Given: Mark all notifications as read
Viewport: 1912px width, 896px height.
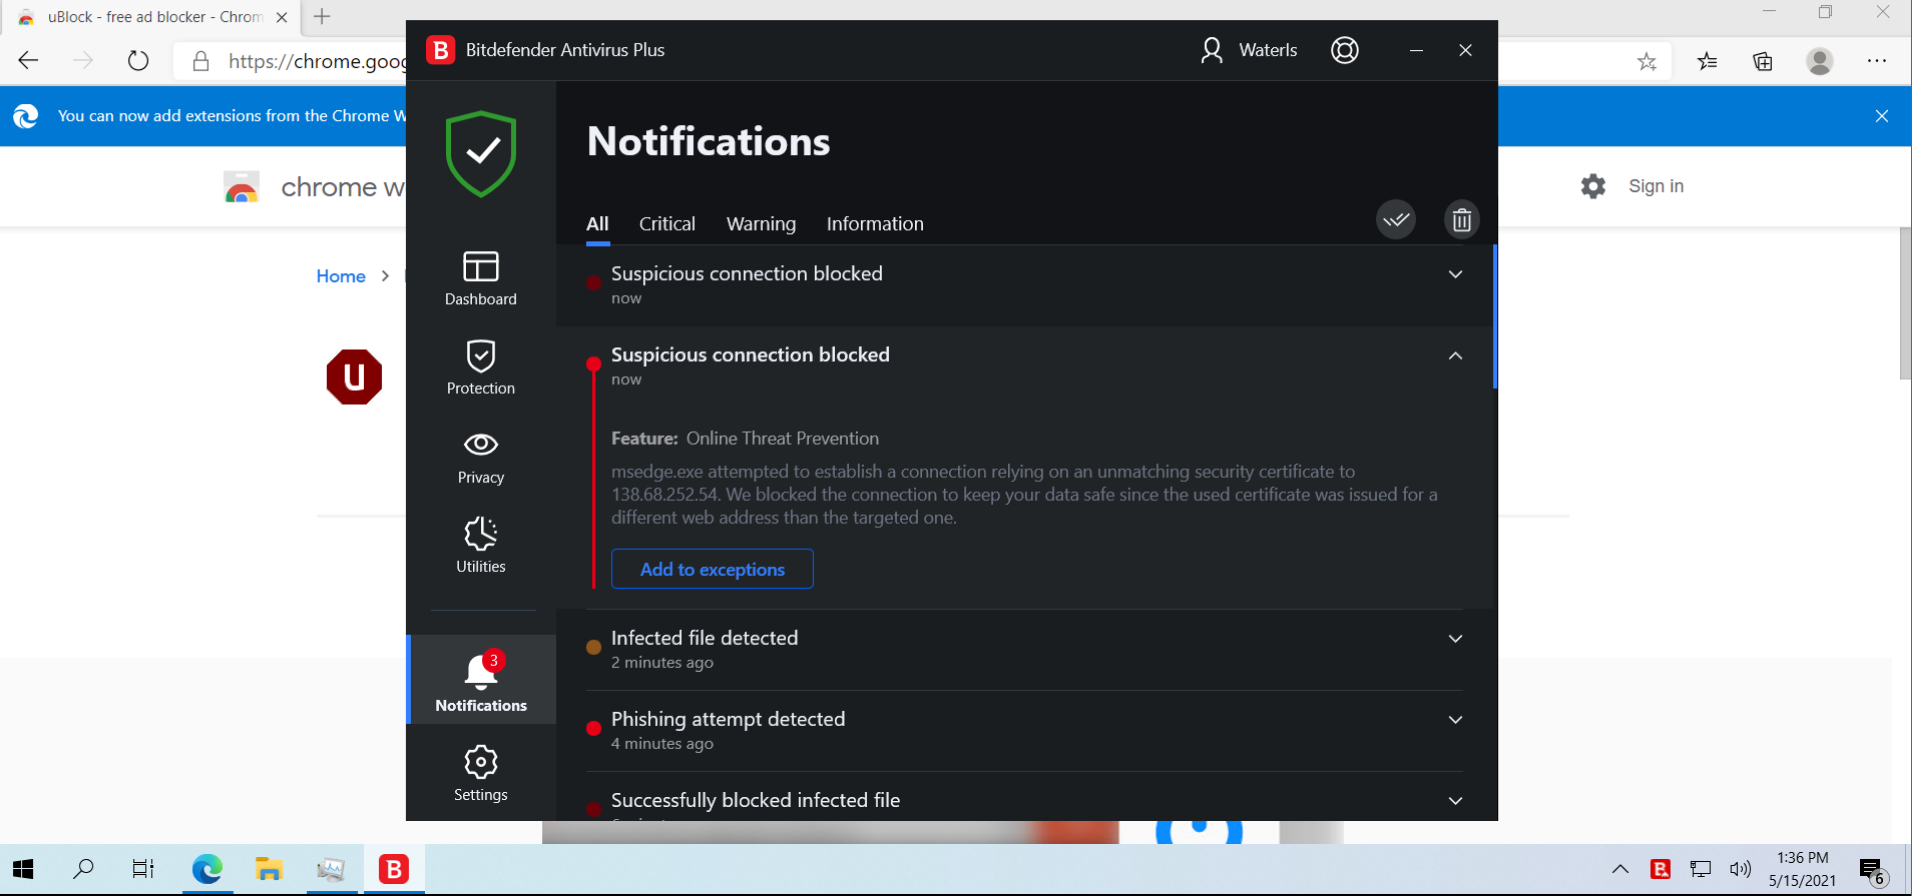Looking at the screenshot, I should click(x=1396, y=220).
